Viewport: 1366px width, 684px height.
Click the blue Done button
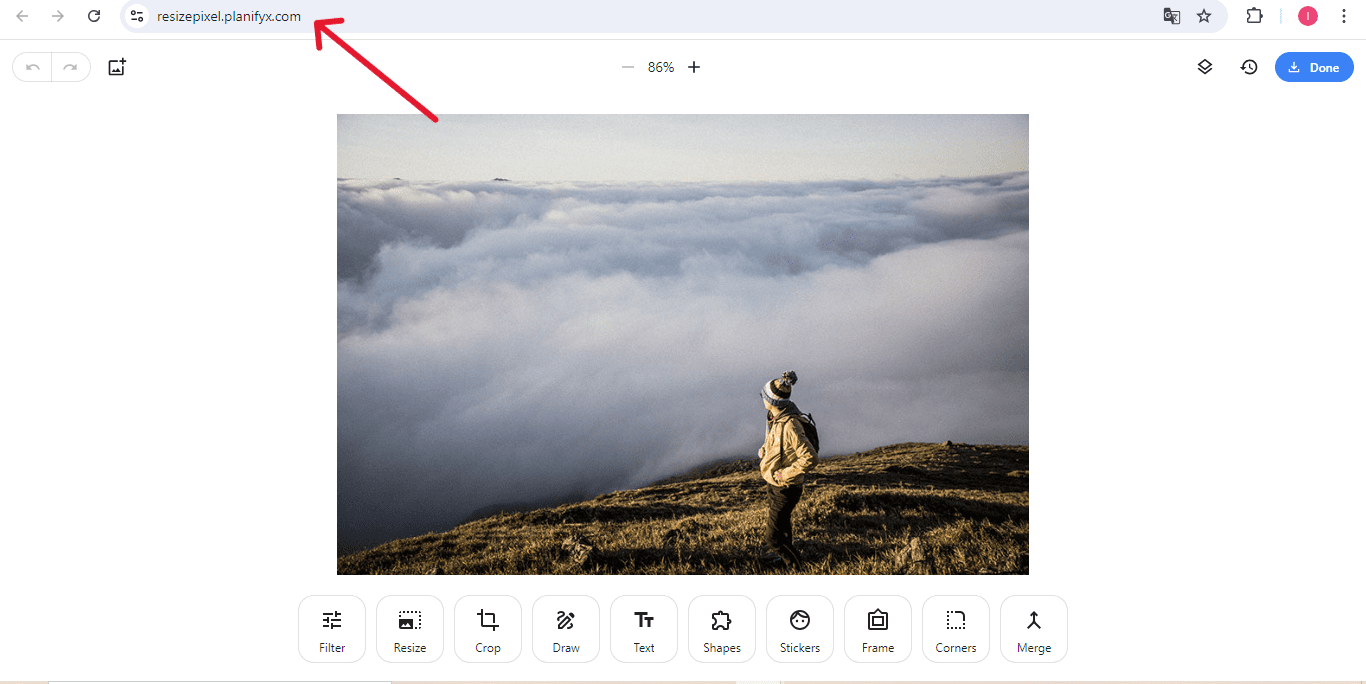tap(1314, 67)
